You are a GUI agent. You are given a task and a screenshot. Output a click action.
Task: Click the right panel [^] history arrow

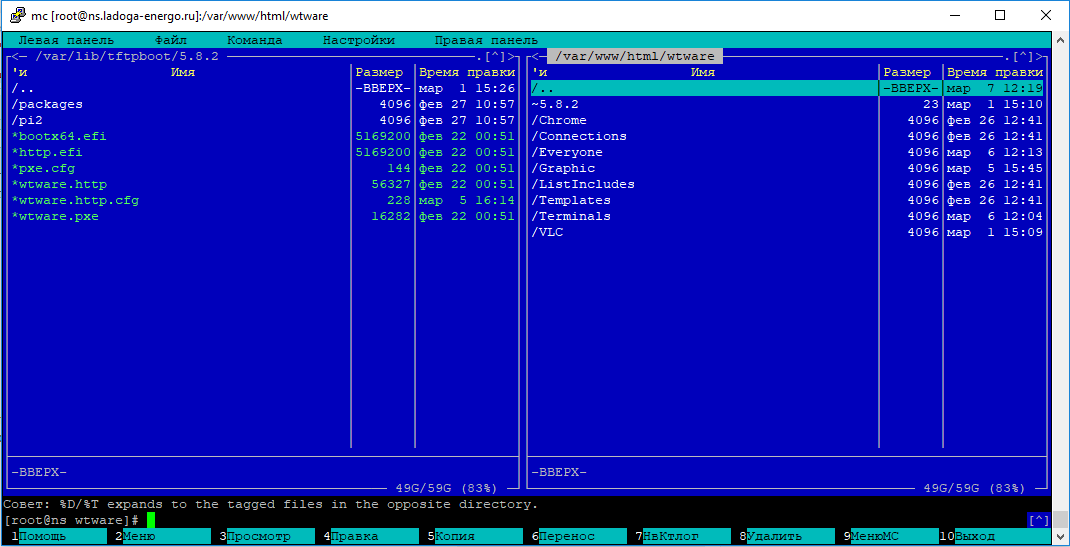tap(1023, 57)
